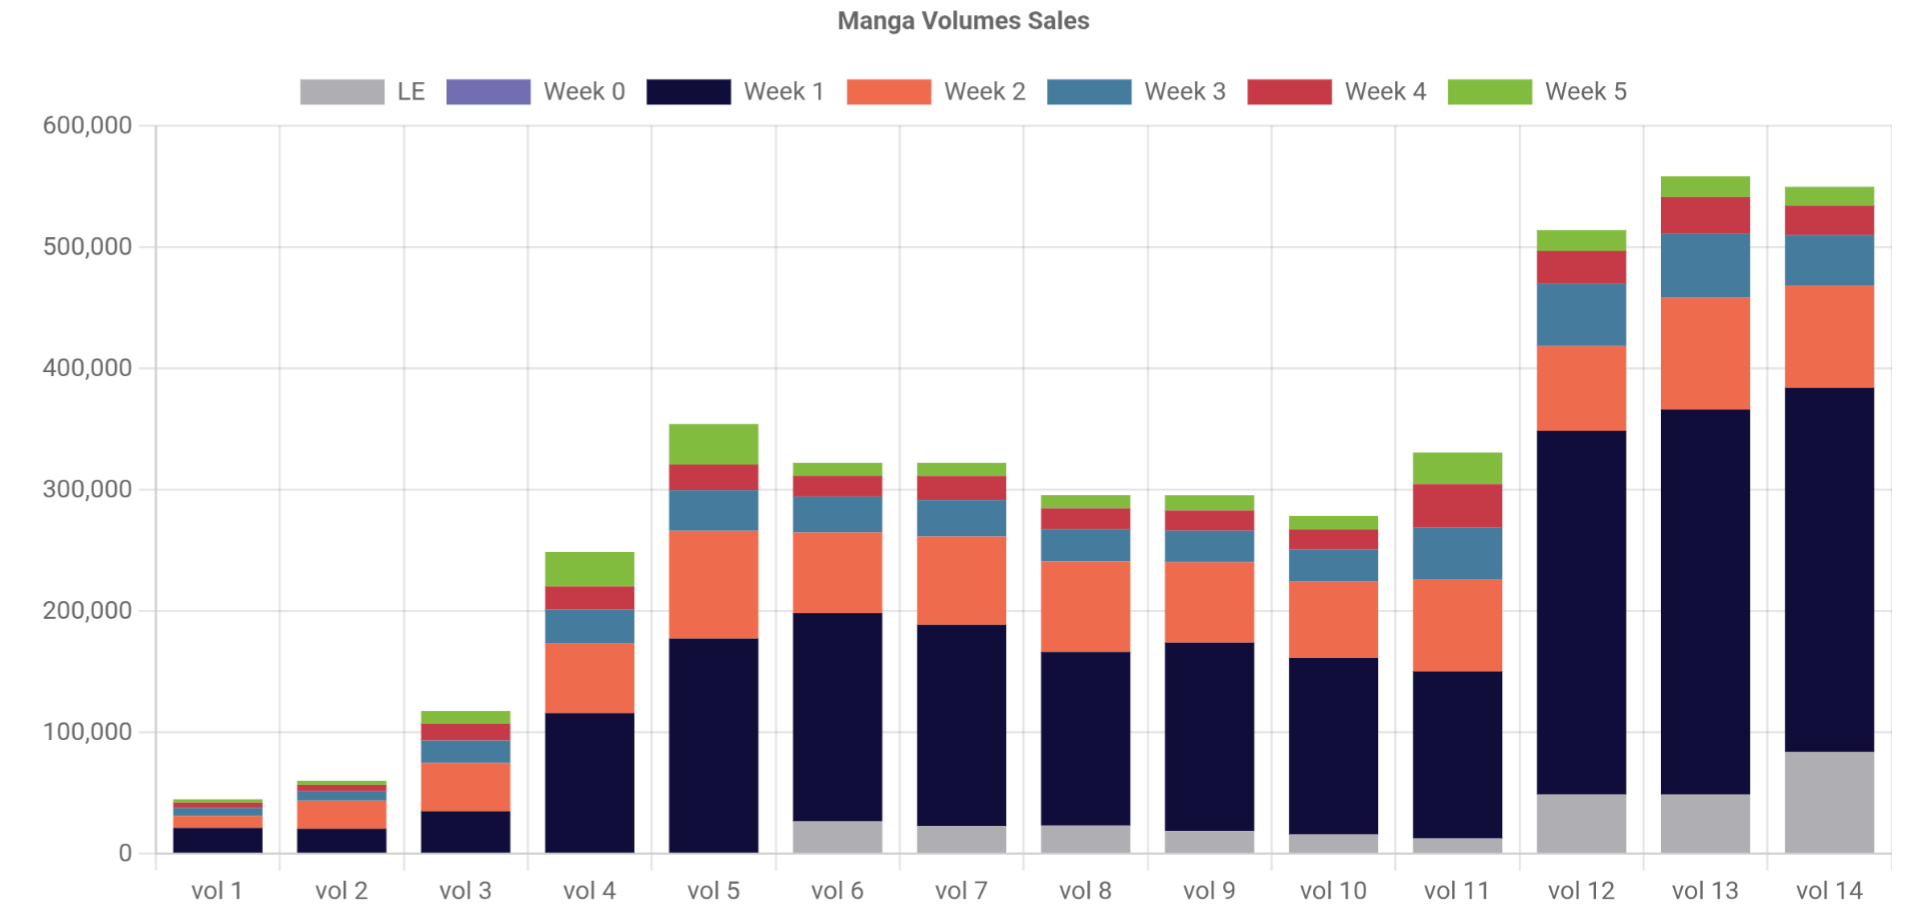The width and height of the screenshot is (1926, 912).
Task: Select the vol 12 Week 1 navy segment
Action: (1582, 613)
